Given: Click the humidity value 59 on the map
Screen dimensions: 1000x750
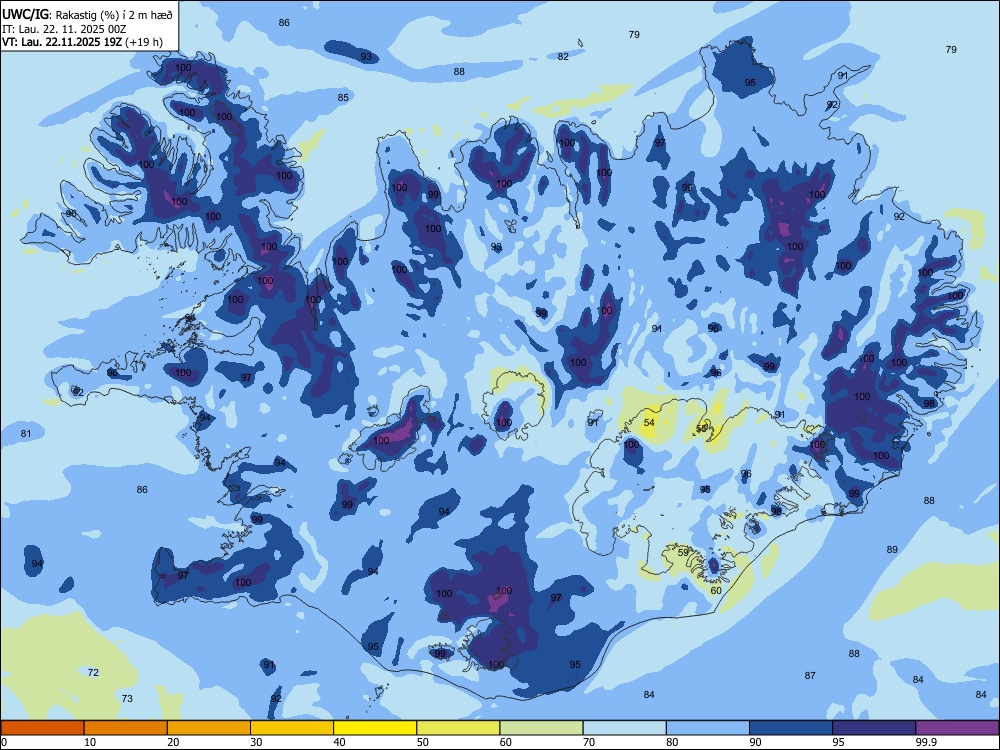Looking at the screenshot, I should pos(683,552).
